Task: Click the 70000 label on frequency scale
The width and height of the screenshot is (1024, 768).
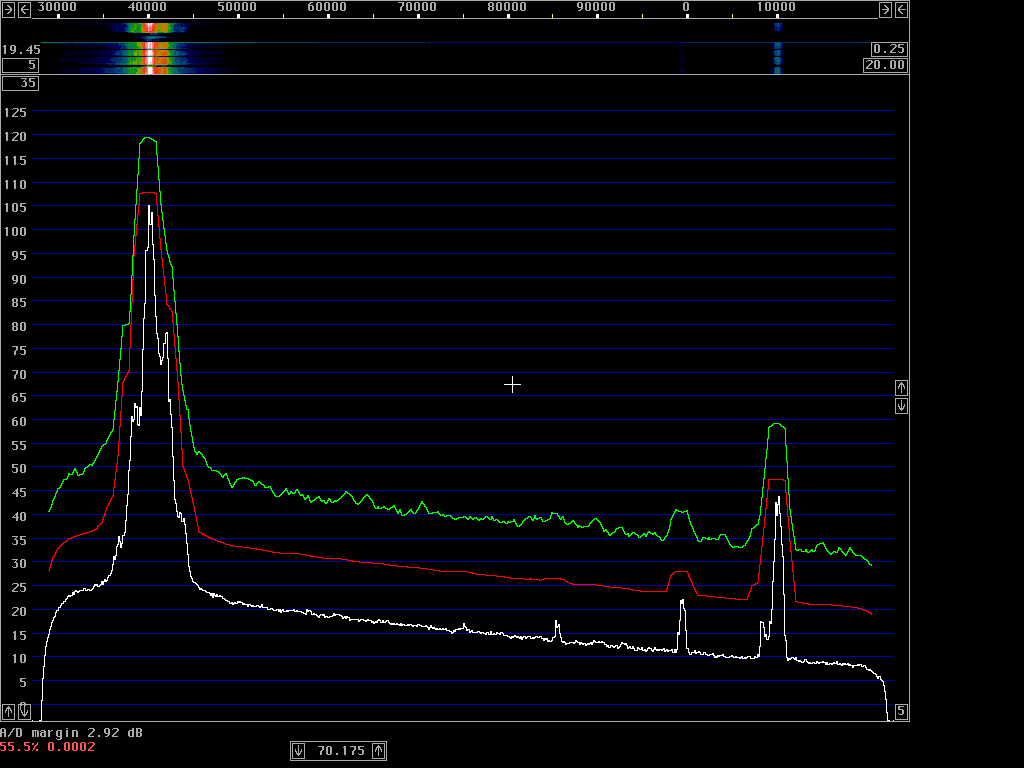Action: point(417,7)
